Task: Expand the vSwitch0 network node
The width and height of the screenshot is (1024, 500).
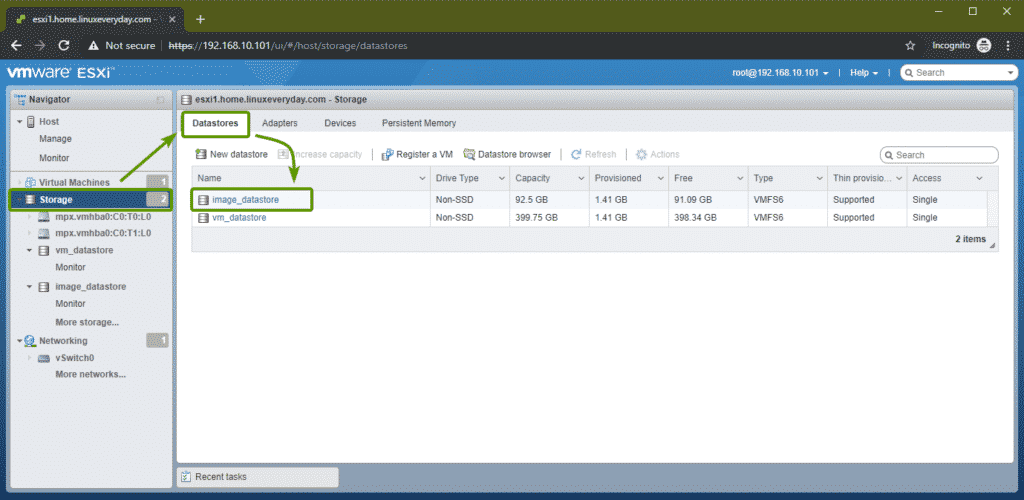Action: tap(30, 358)
